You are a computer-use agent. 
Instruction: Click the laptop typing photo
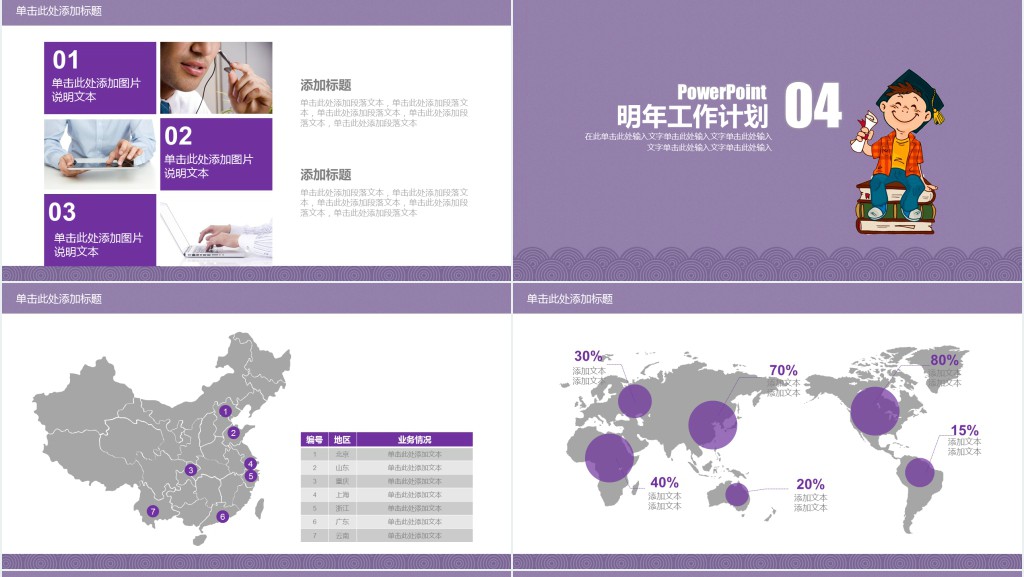(x=216, y=230)
